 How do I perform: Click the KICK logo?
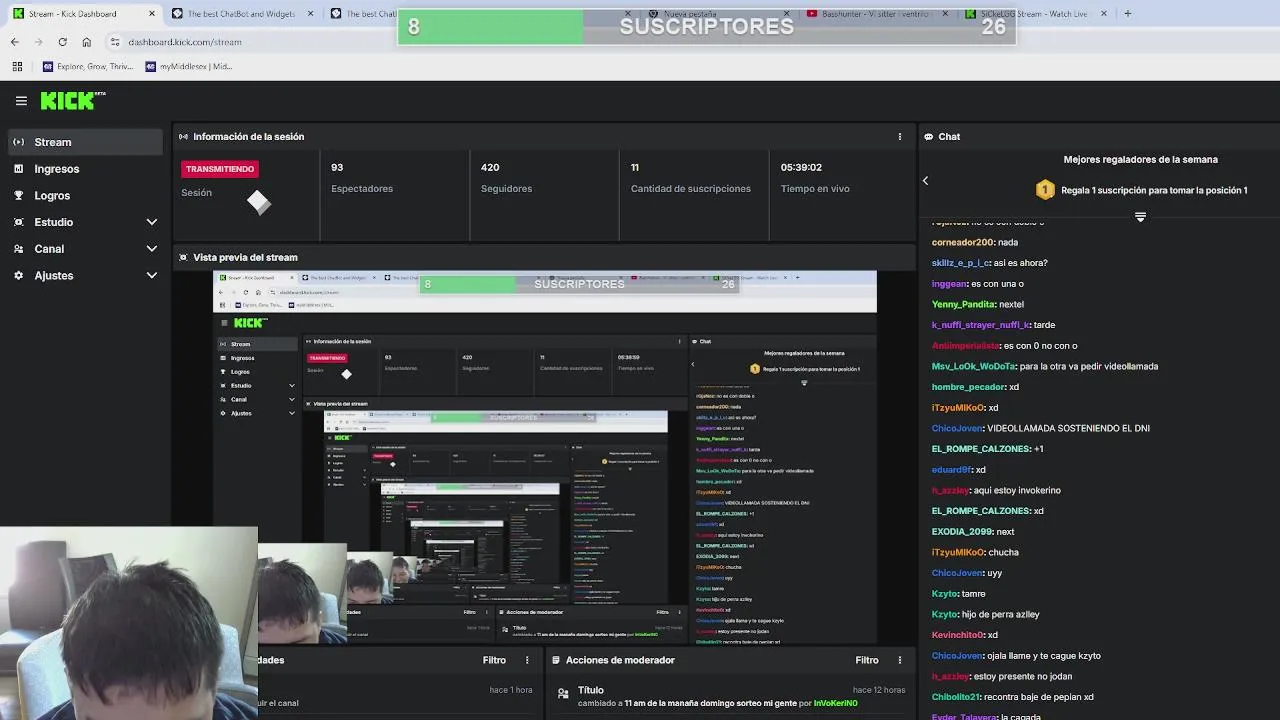pyautogui.click(x=73, y=100)
